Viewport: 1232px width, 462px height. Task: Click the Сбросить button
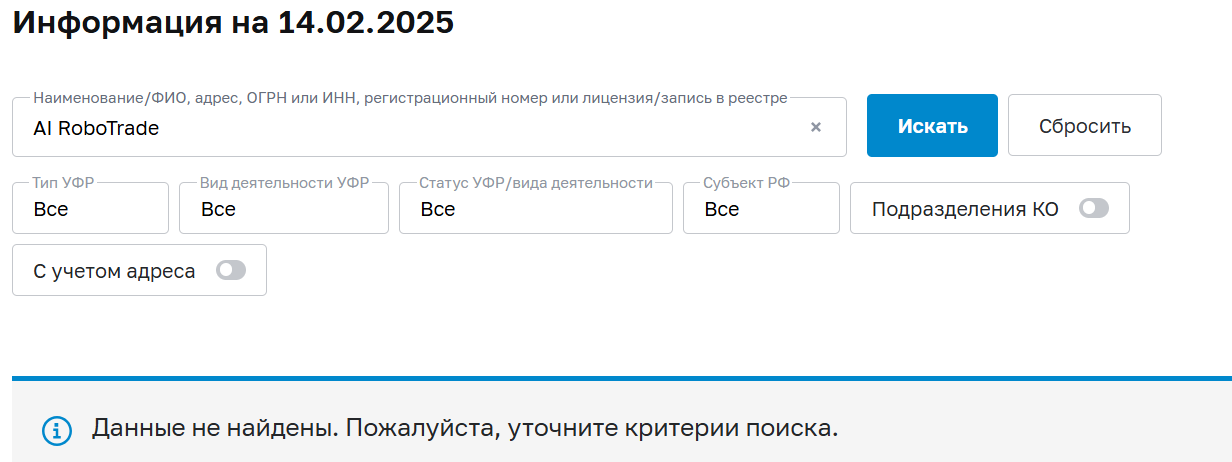pyautogui.click(x=1084, y=126)
